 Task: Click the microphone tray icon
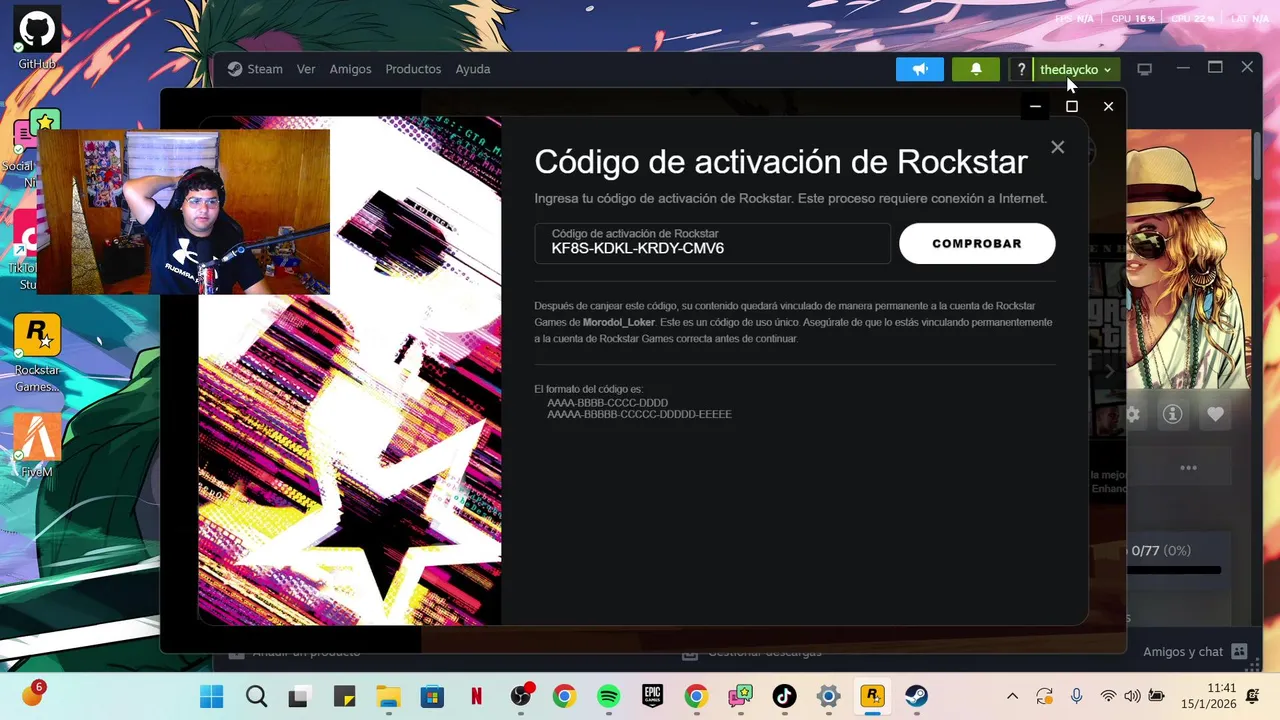click(1076, 696)
